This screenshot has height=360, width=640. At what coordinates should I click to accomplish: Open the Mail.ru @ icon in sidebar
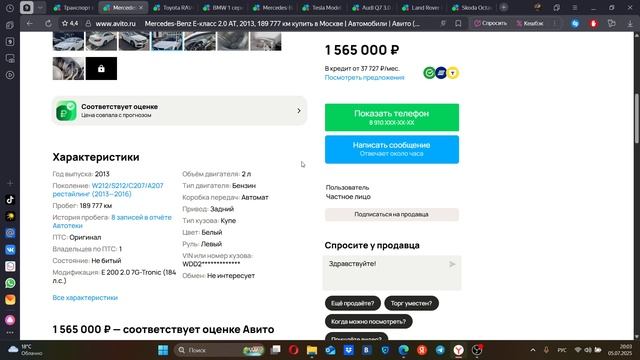tap(10, 233)
